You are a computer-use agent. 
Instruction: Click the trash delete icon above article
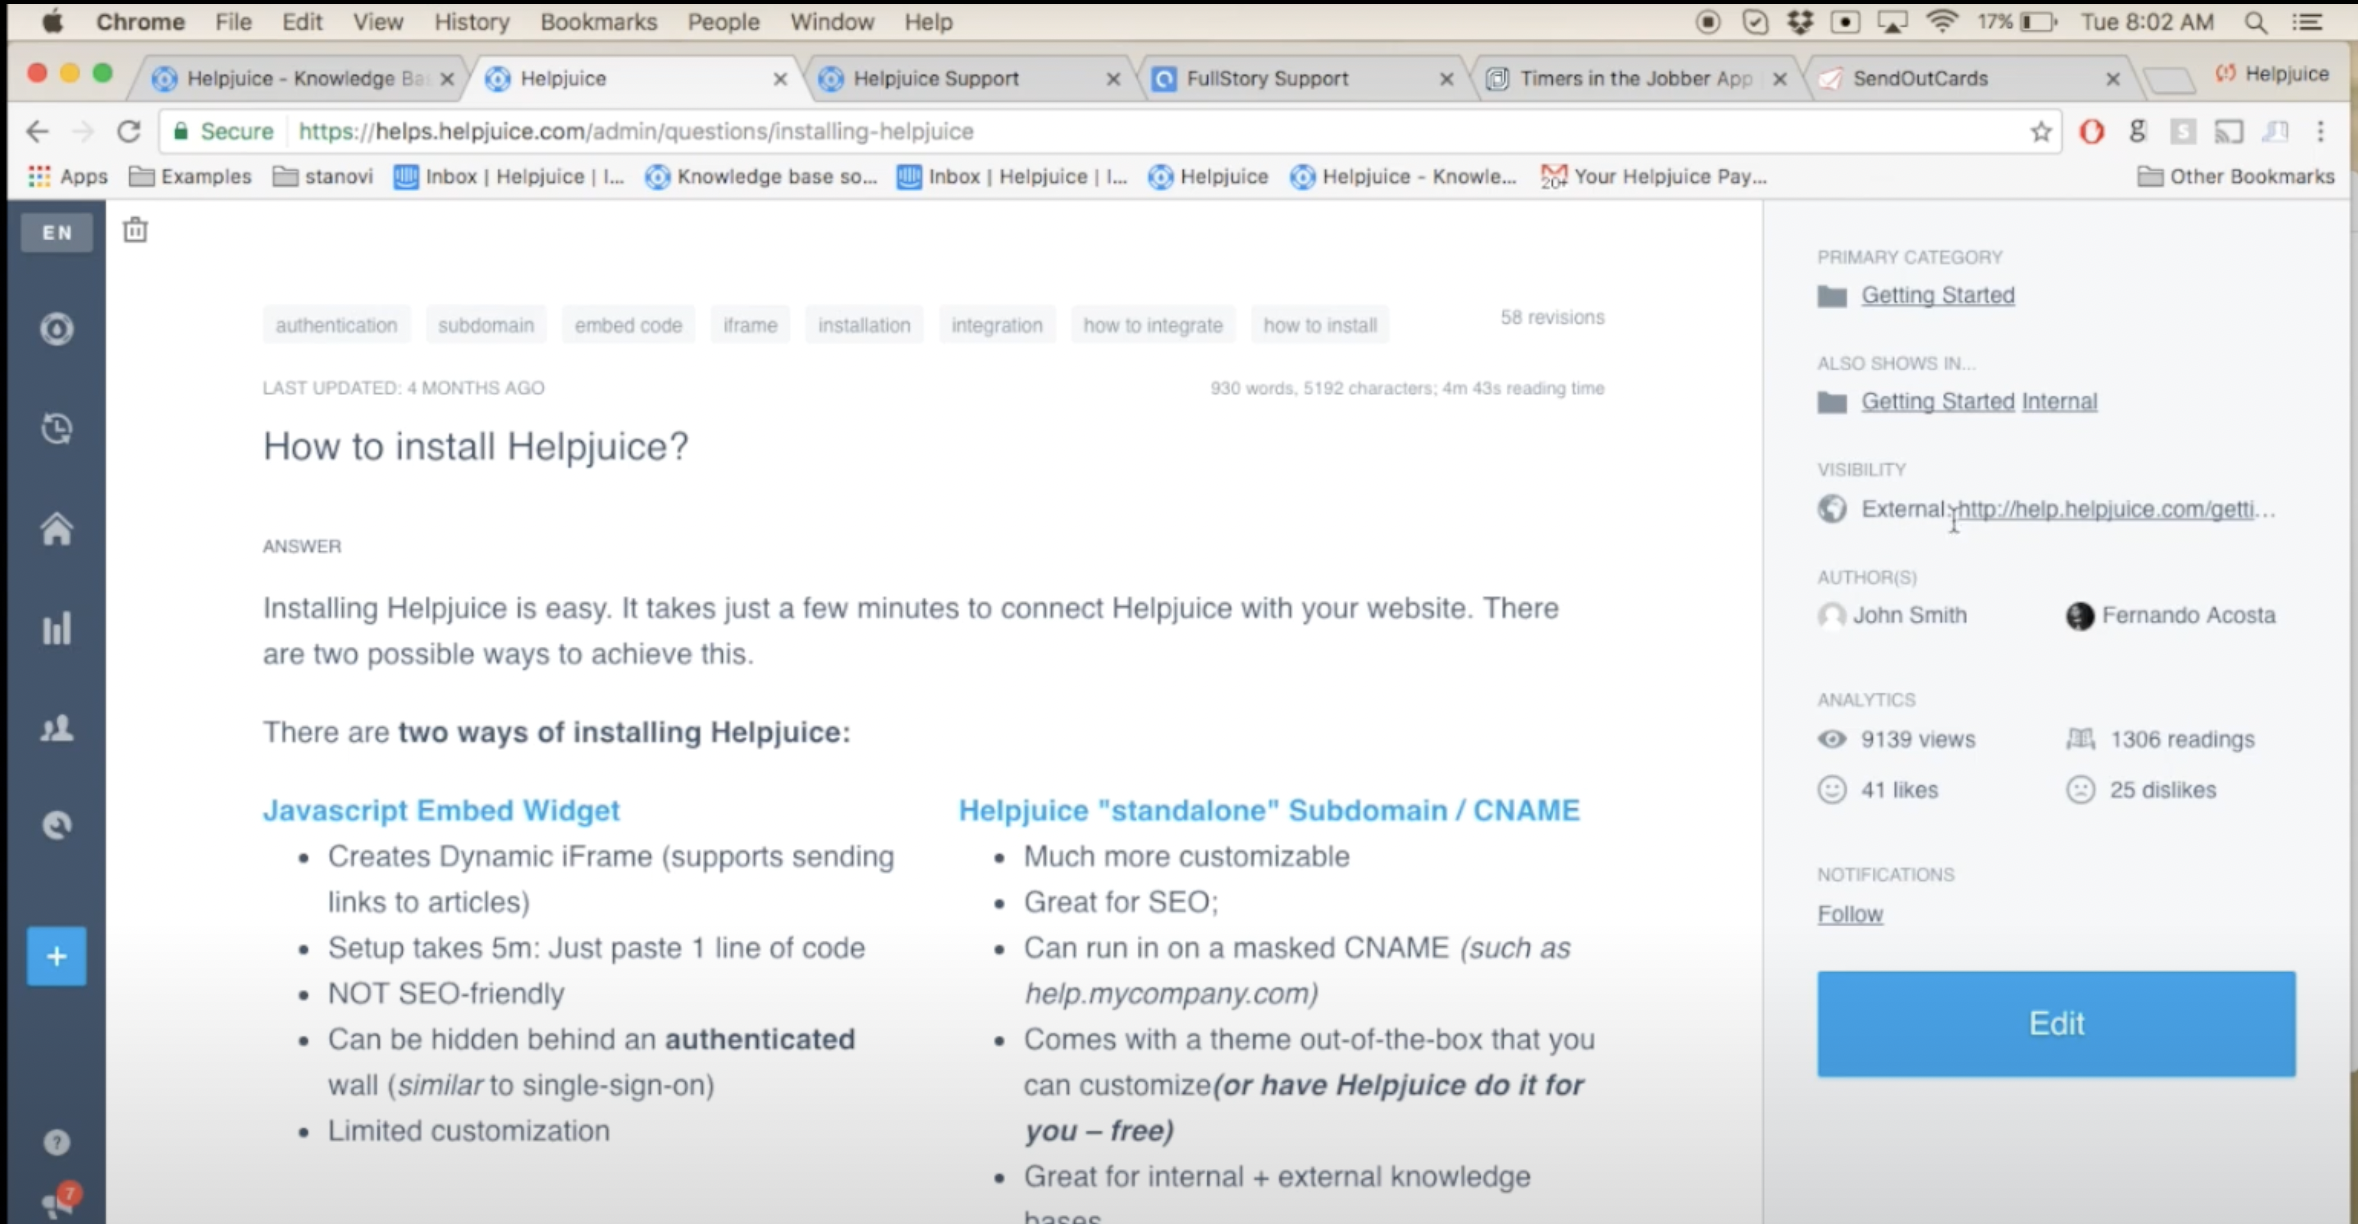tap(135, 230)
